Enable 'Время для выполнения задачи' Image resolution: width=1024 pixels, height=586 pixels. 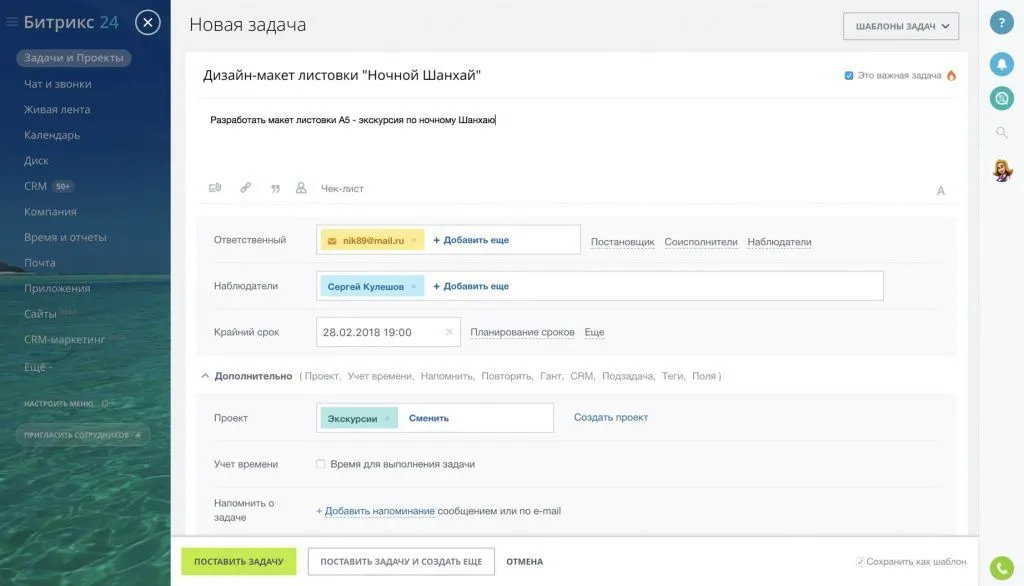[321, 463]
